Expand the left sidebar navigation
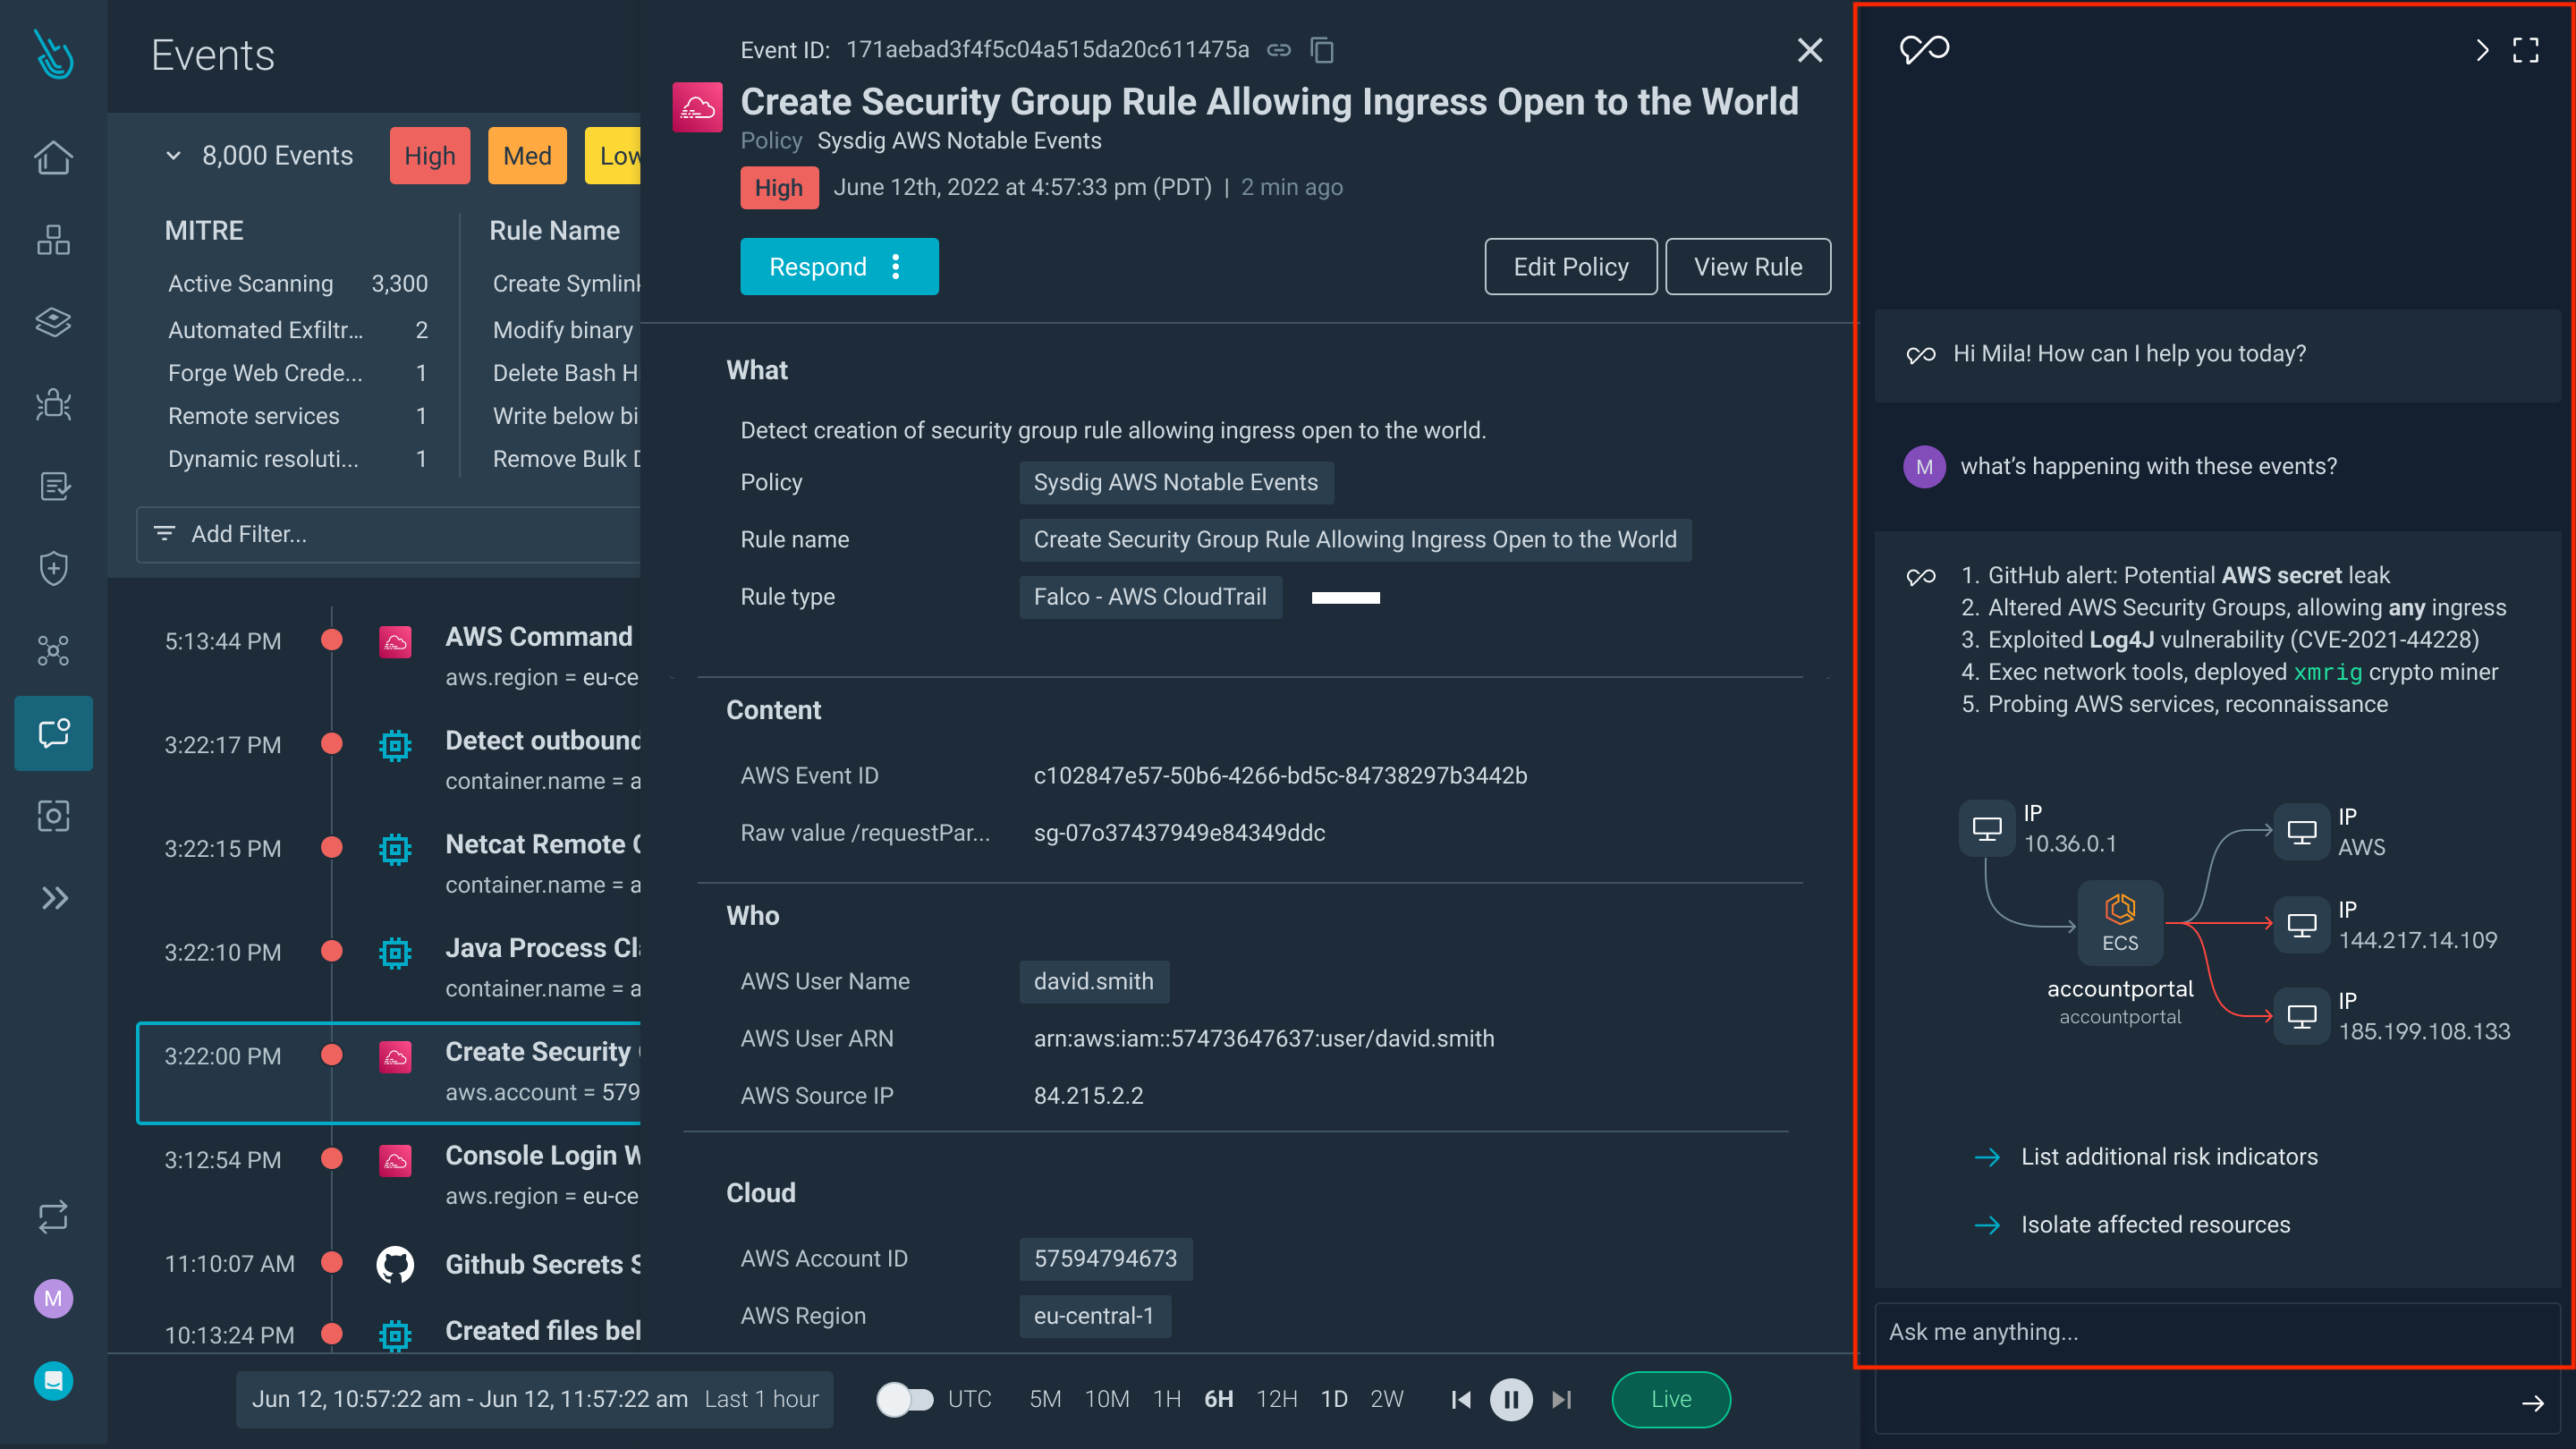 [x=53, y=898]
